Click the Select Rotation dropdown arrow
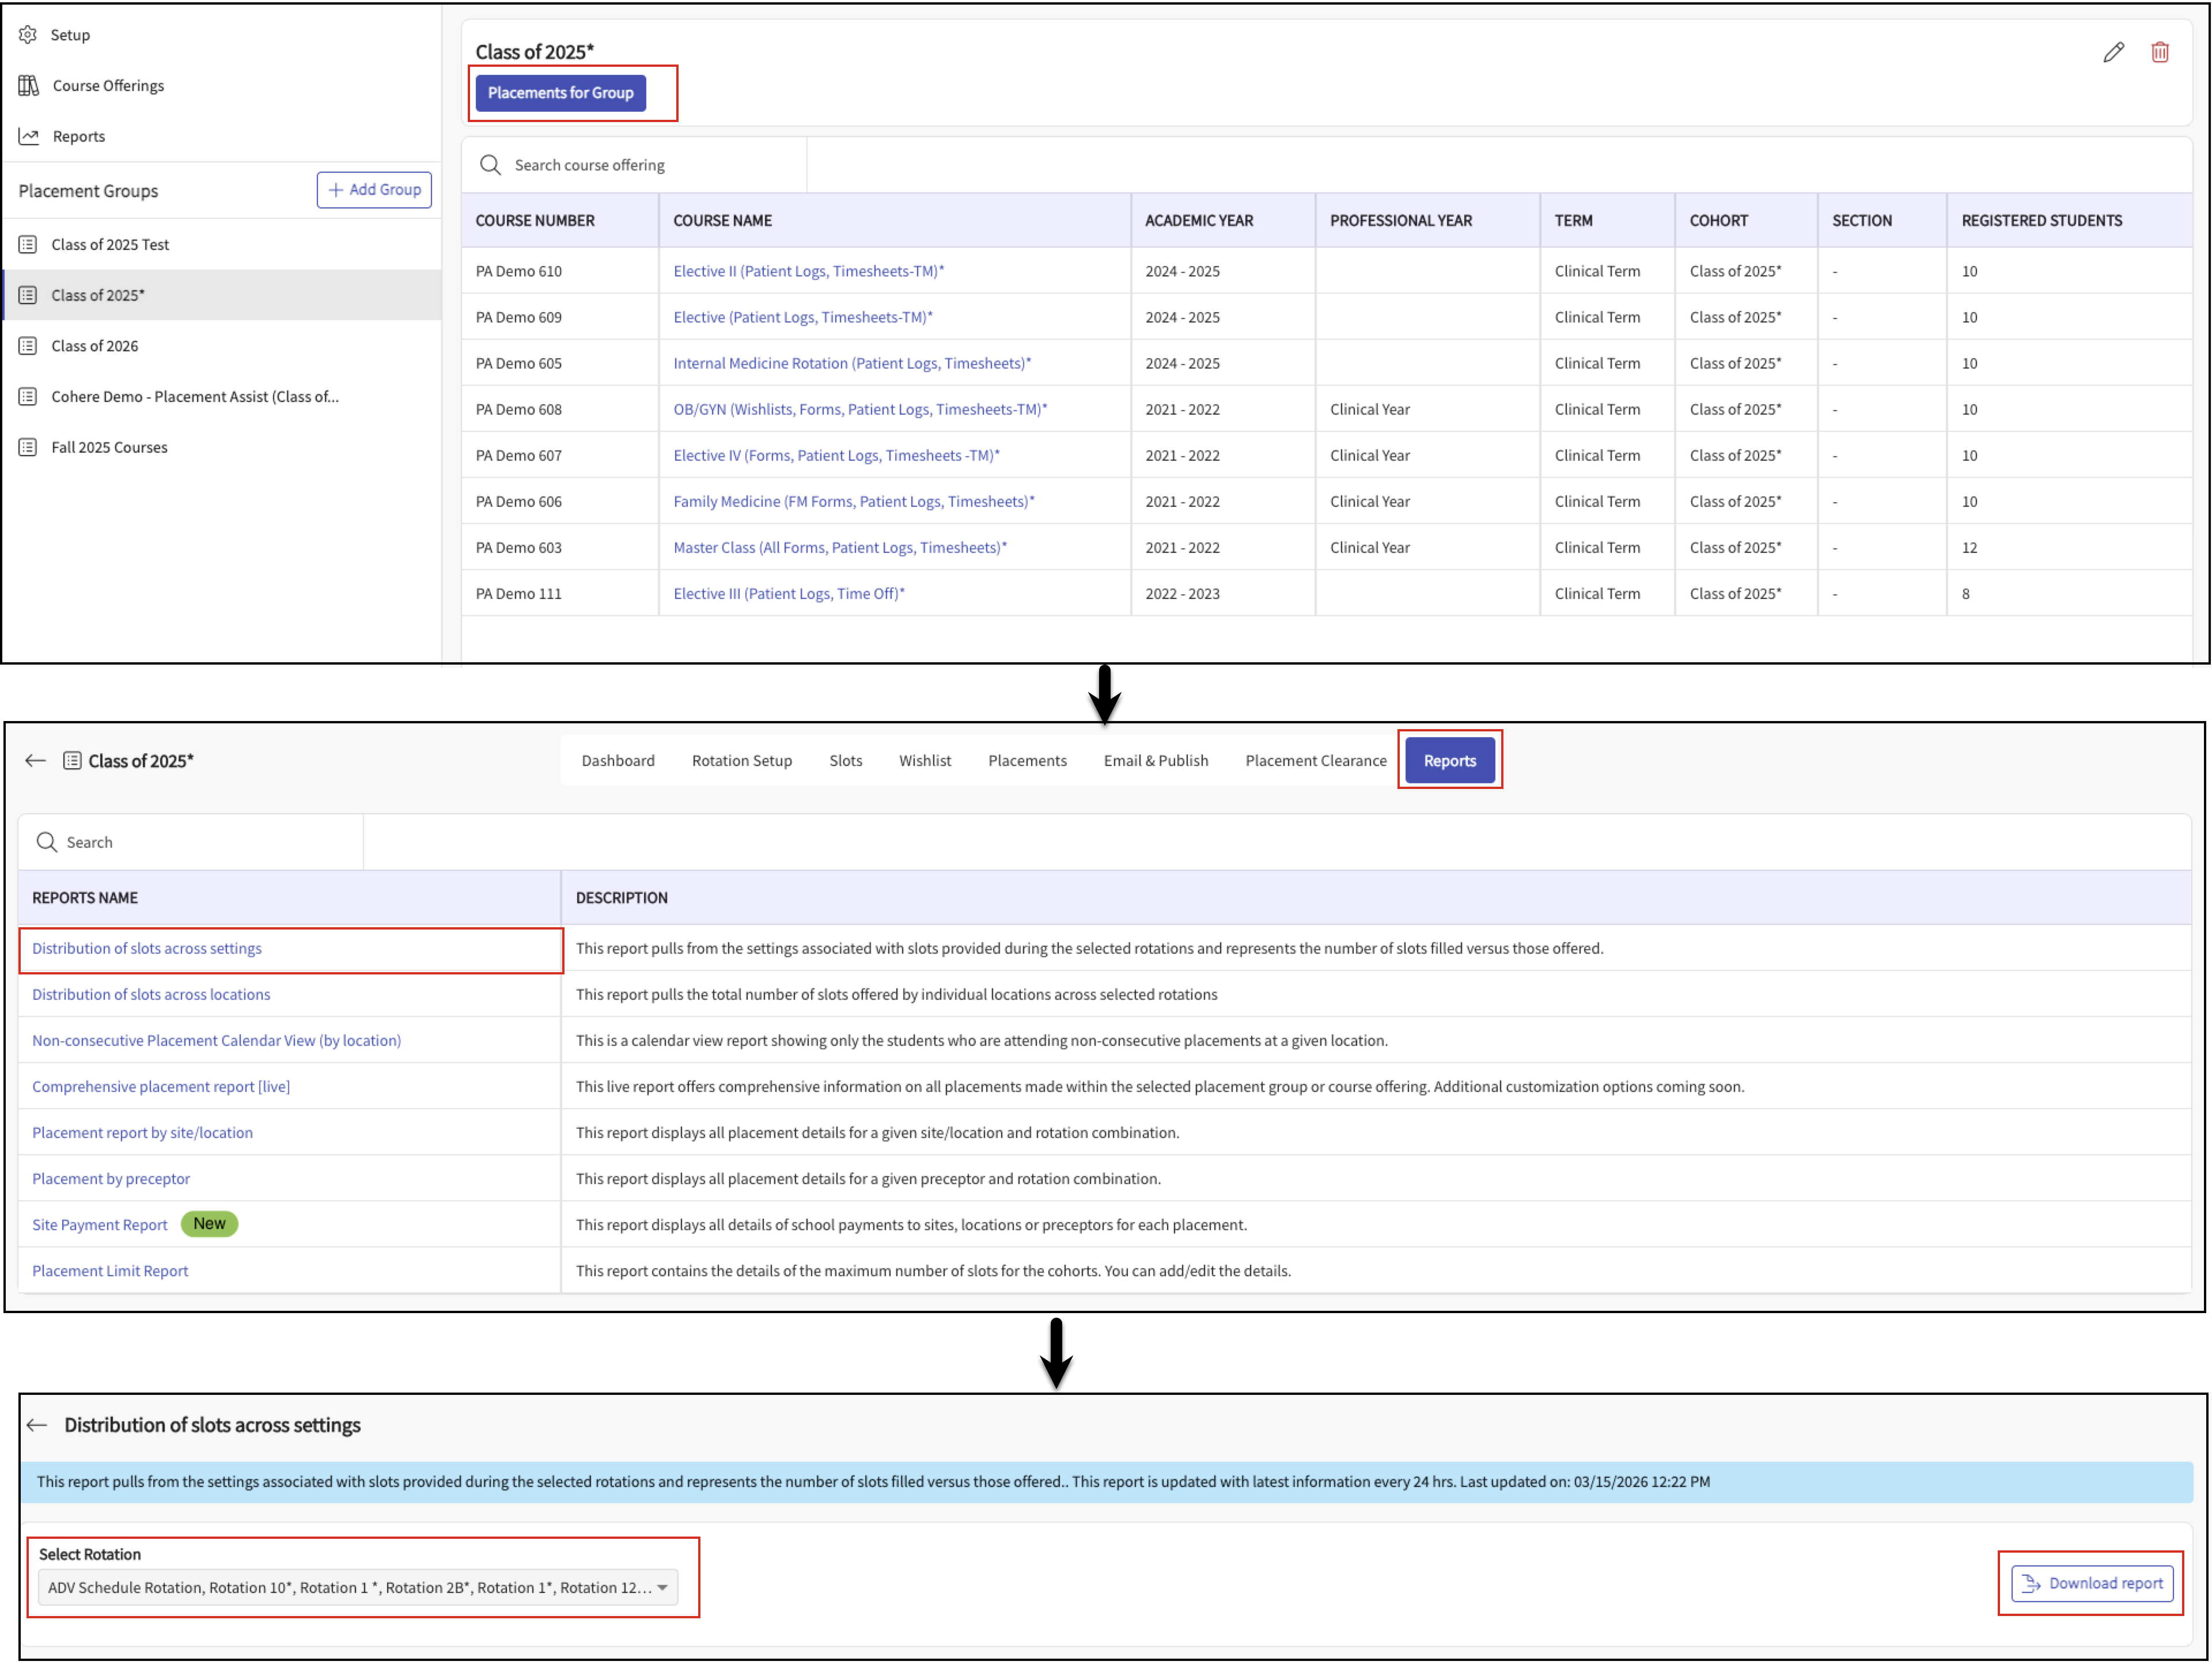 click(x=662, y=1587)
